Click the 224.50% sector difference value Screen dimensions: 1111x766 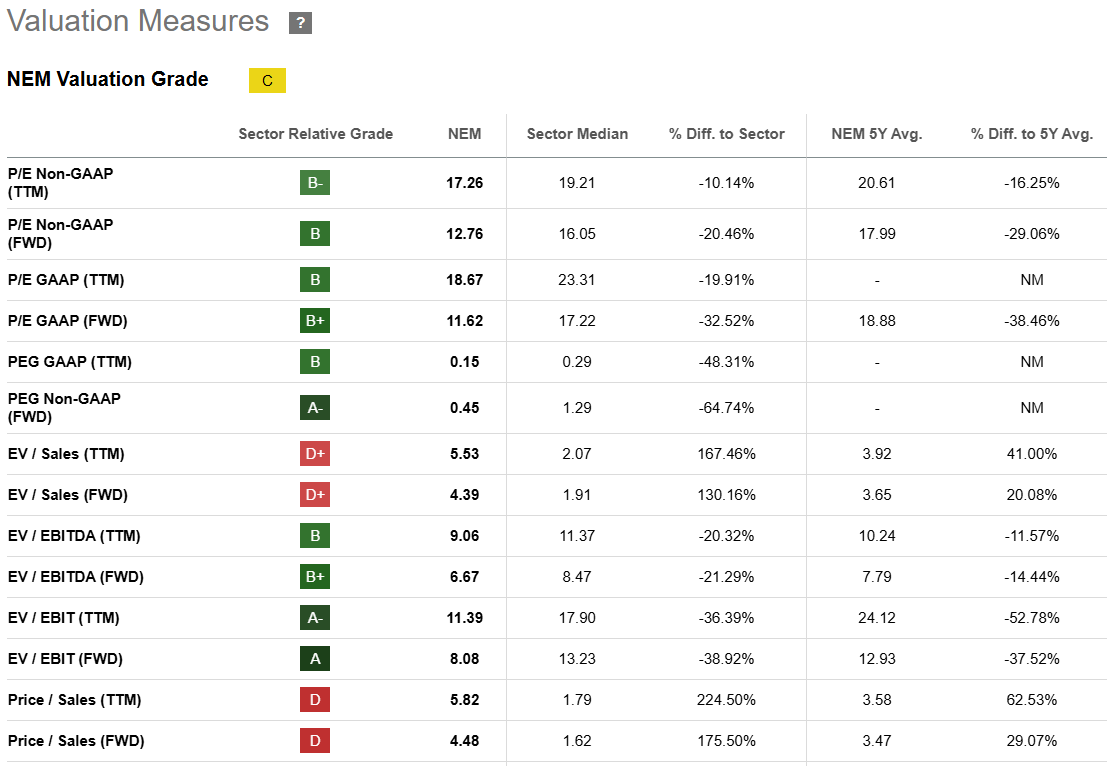click(726, 700)
